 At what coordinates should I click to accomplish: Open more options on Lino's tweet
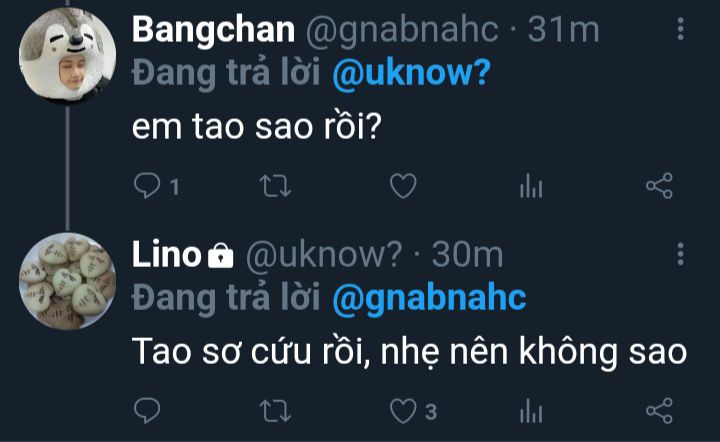pyautogui.click(x=681, y=254)
